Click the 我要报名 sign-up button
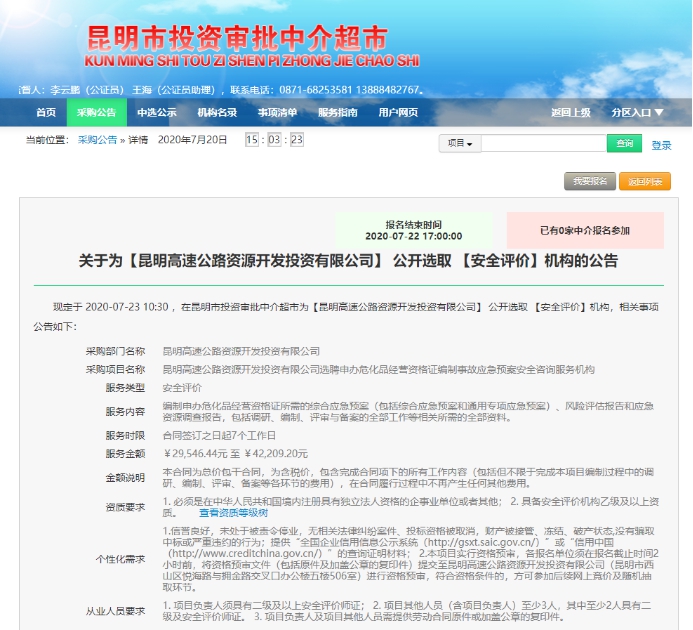Viewport: 693px width, 630px height. 589,181
